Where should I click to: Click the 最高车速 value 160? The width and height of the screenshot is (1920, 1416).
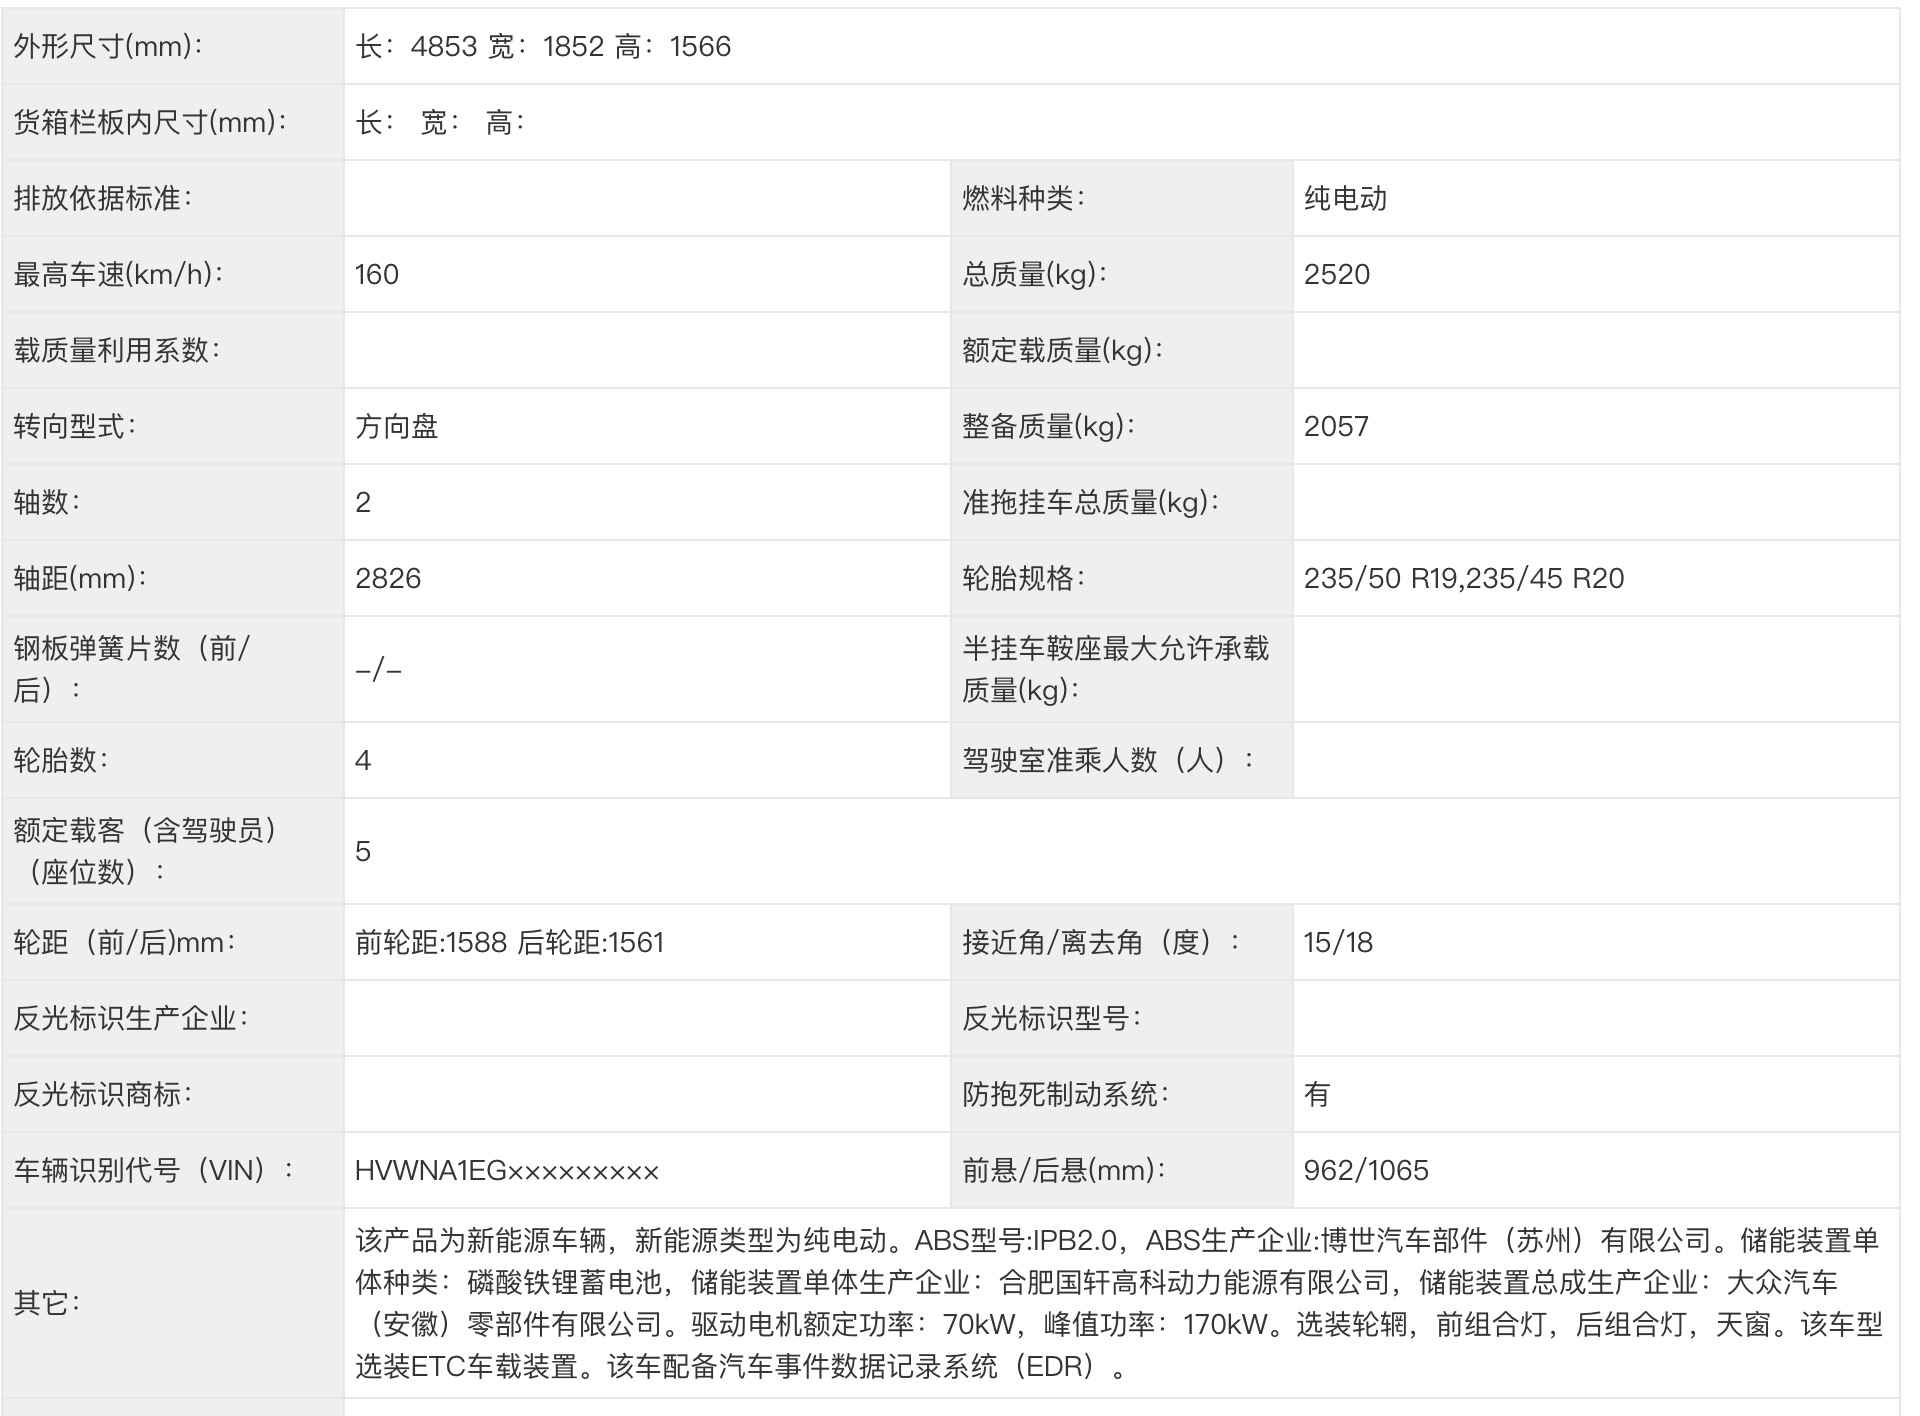click(x=376, y=274)
